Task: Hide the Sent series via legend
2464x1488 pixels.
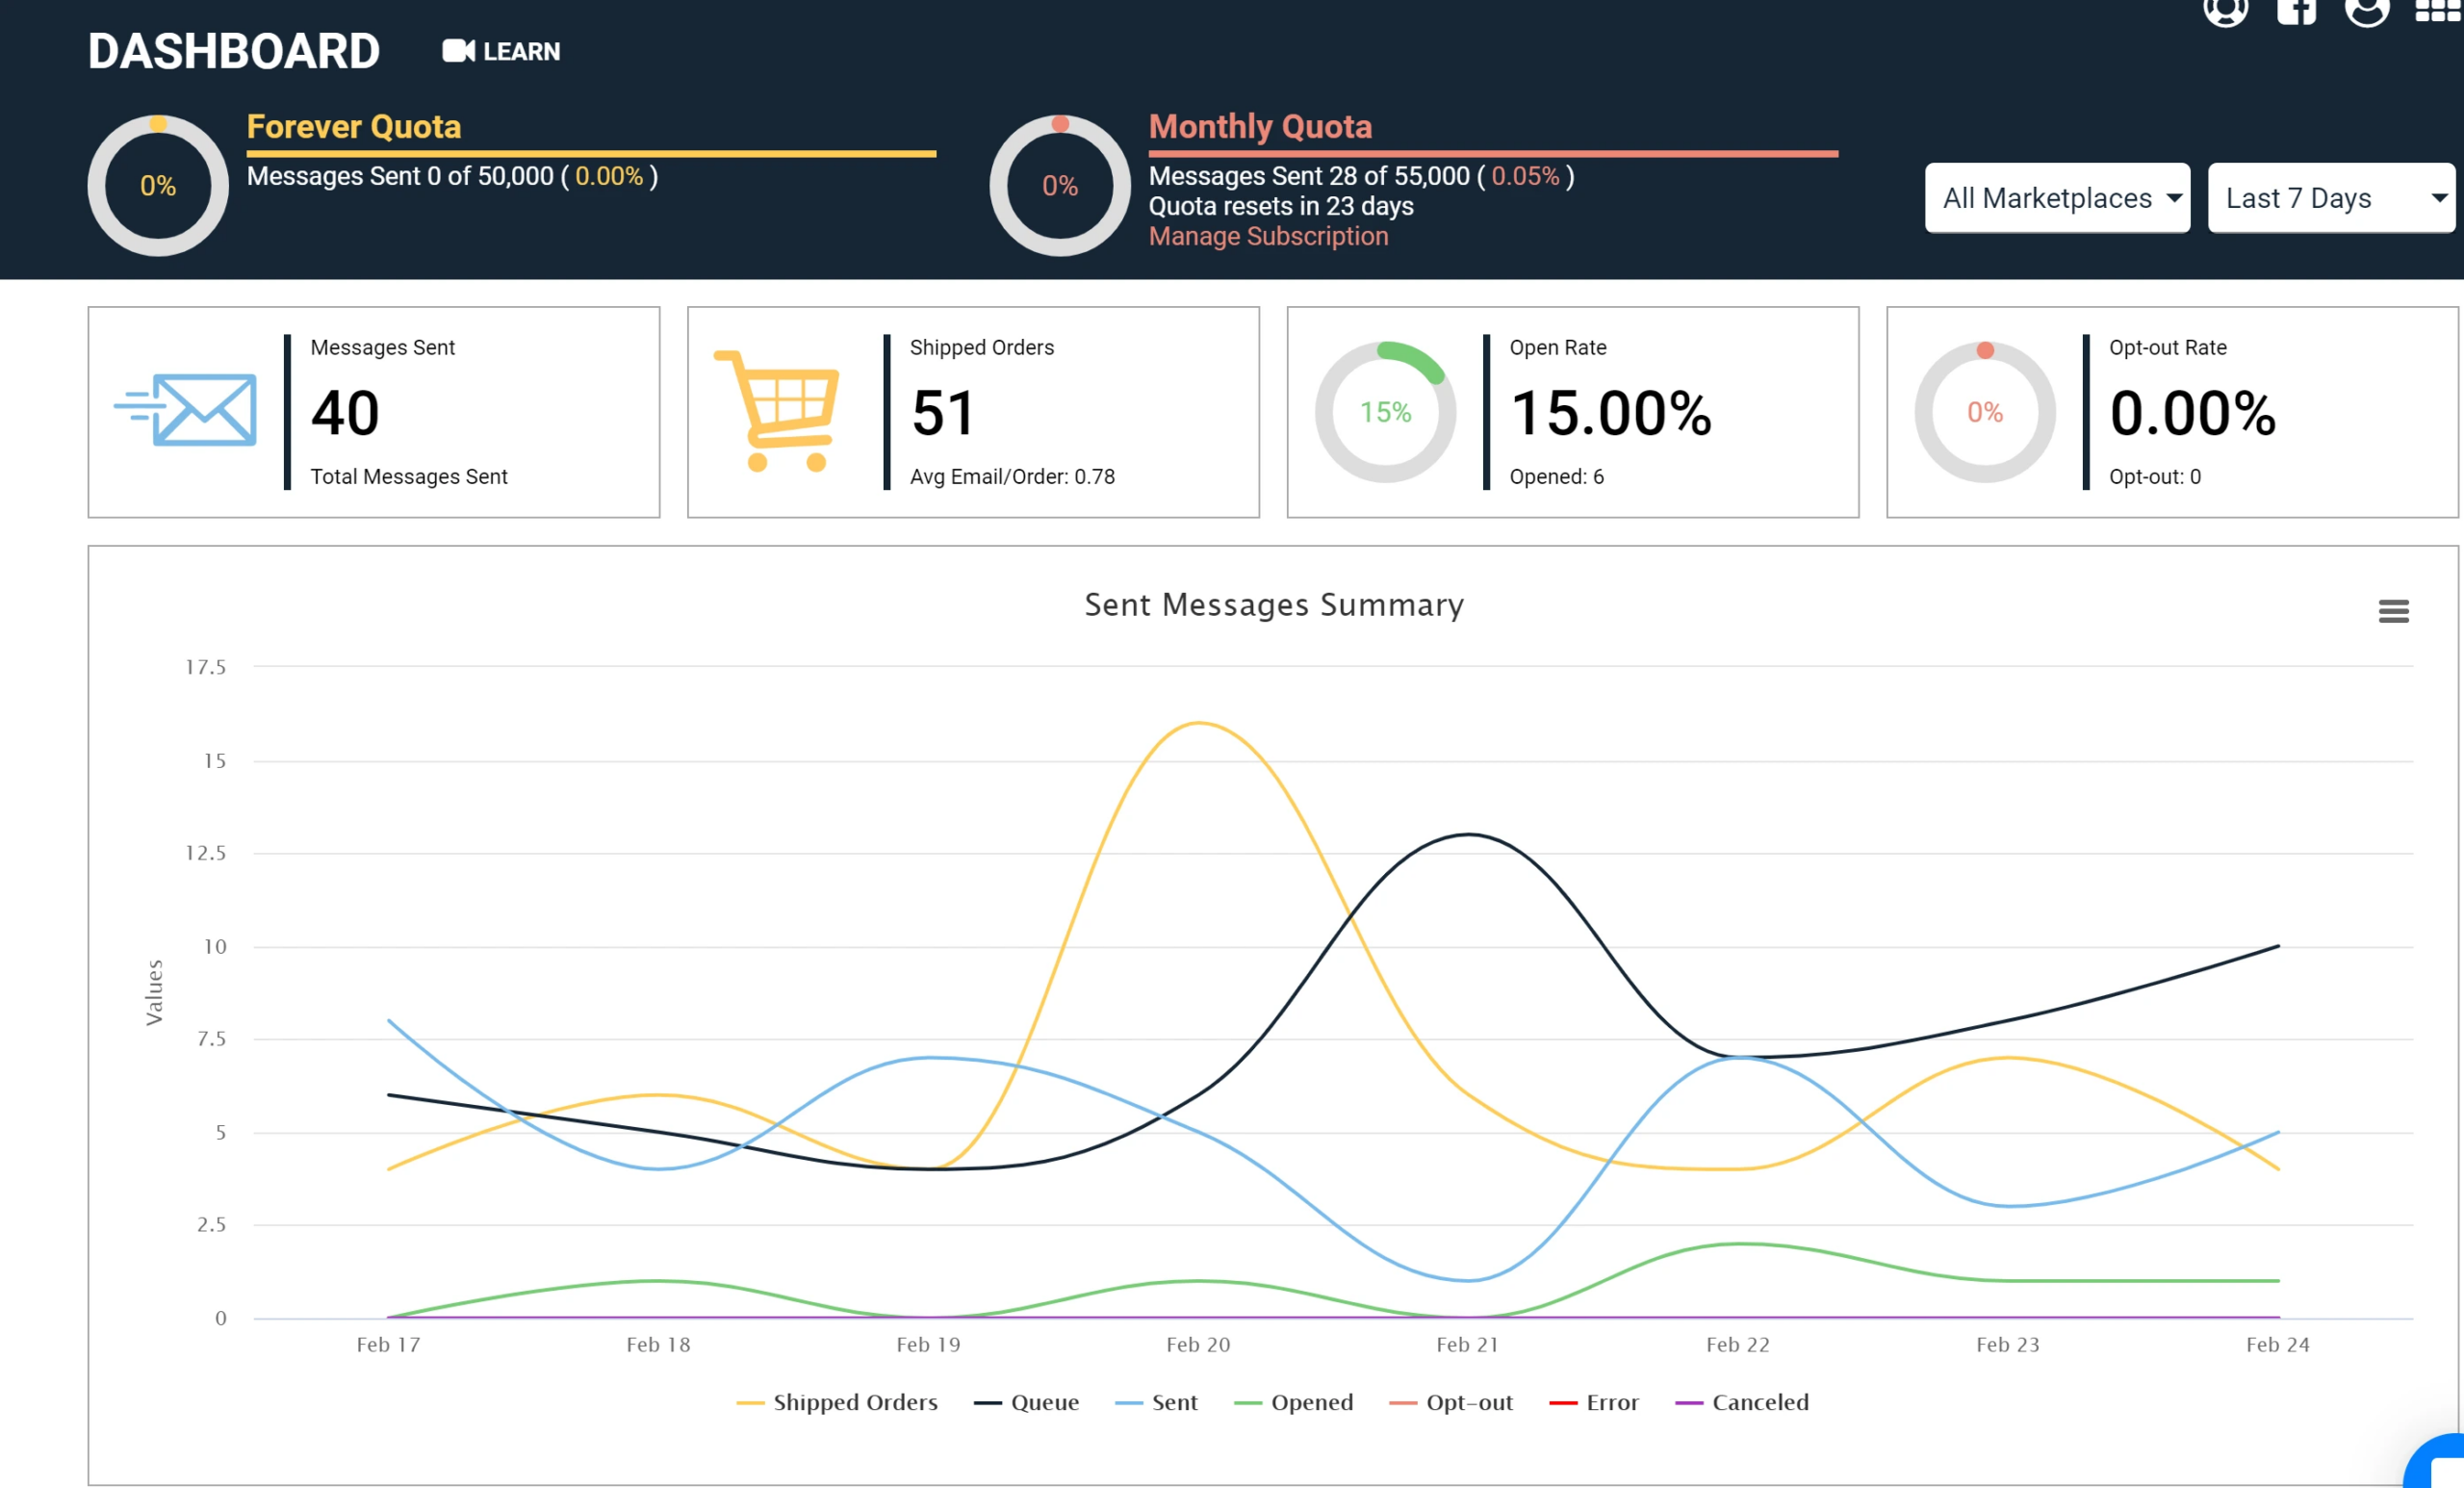Action: point(1173,1402)
